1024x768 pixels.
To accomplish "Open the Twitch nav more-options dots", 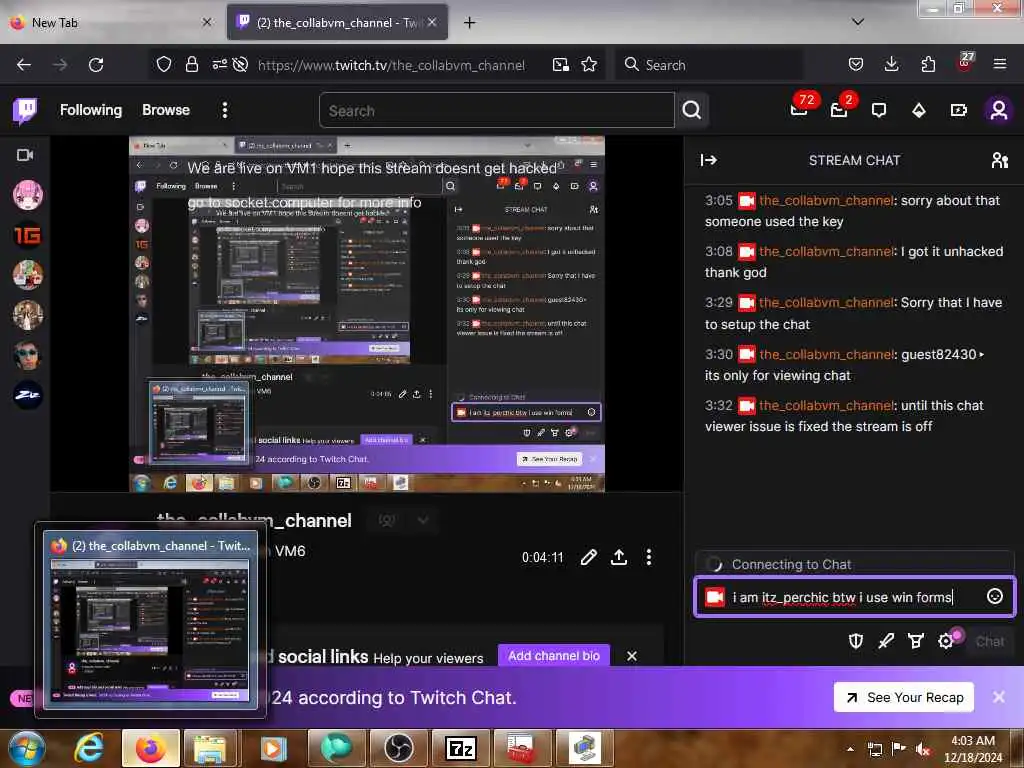I will coord(225,110).
